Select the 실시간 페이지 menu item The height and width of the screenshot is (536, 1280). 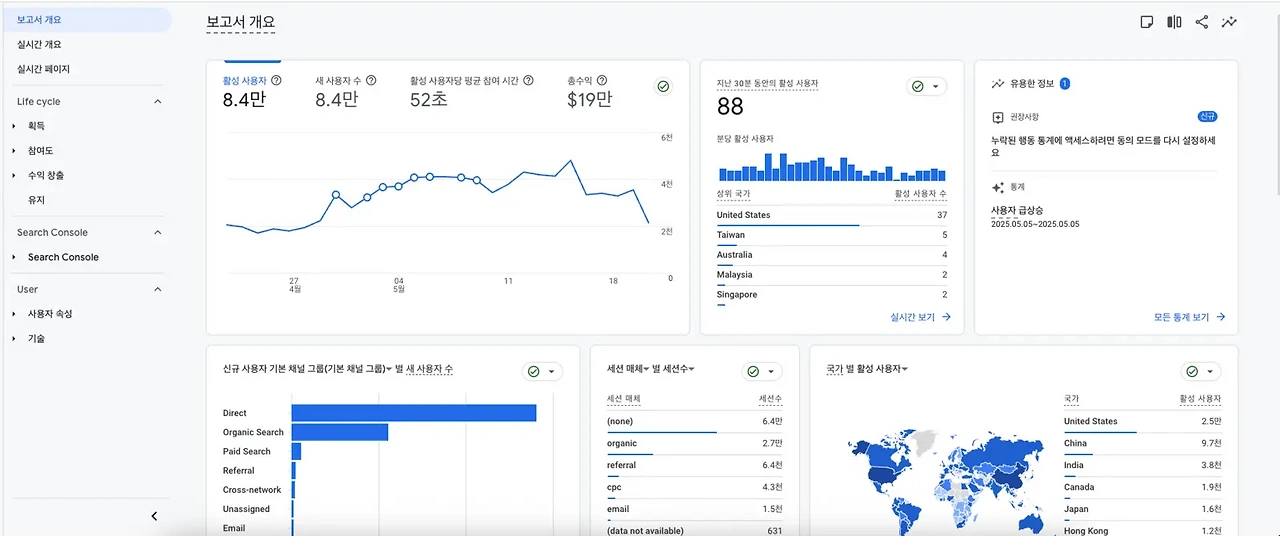tap(43, 69)
